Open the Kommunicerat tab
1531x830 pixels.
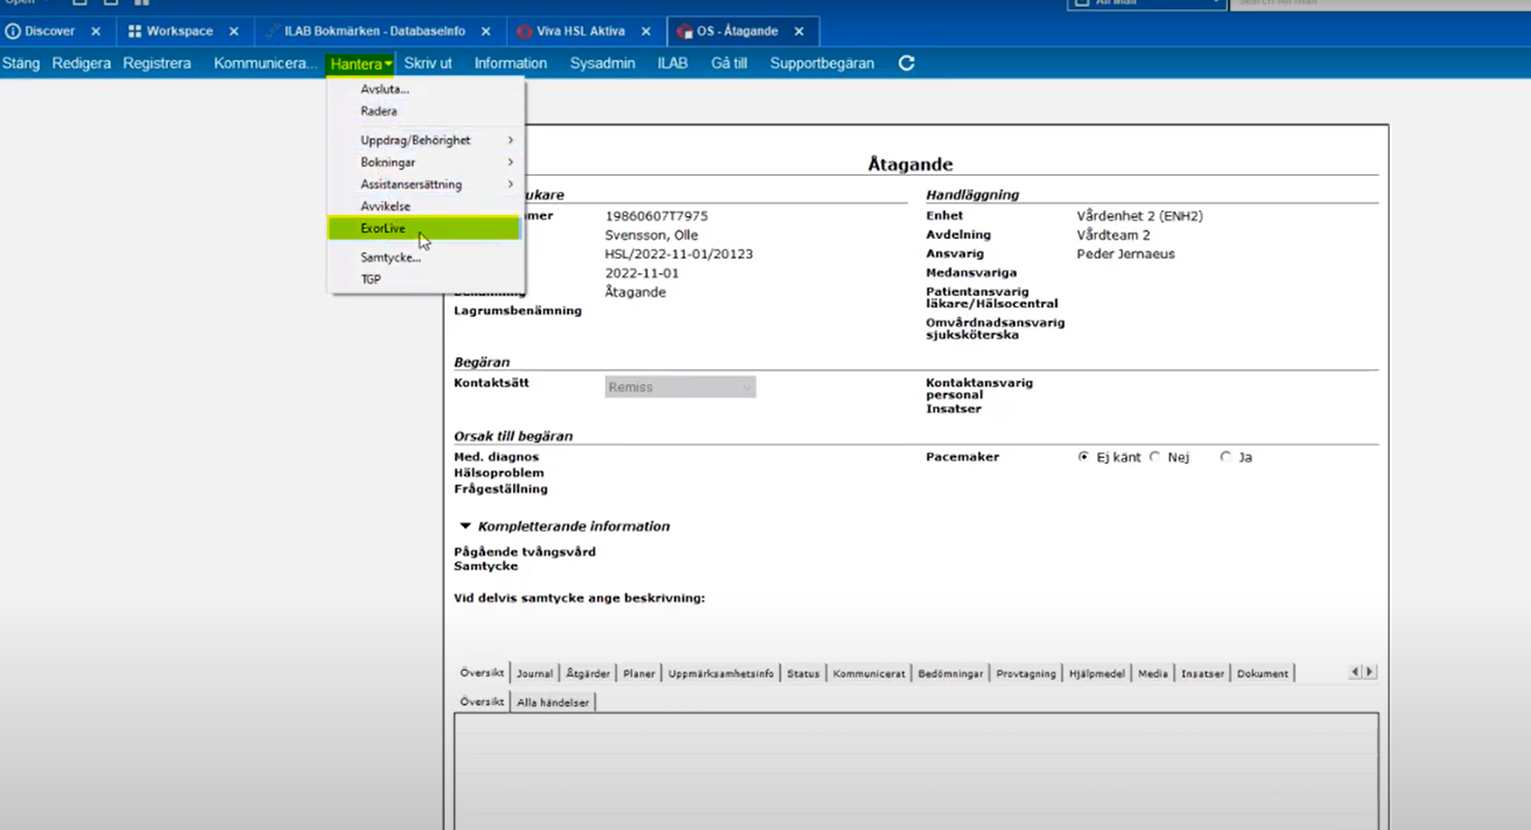tap(869, 673)
